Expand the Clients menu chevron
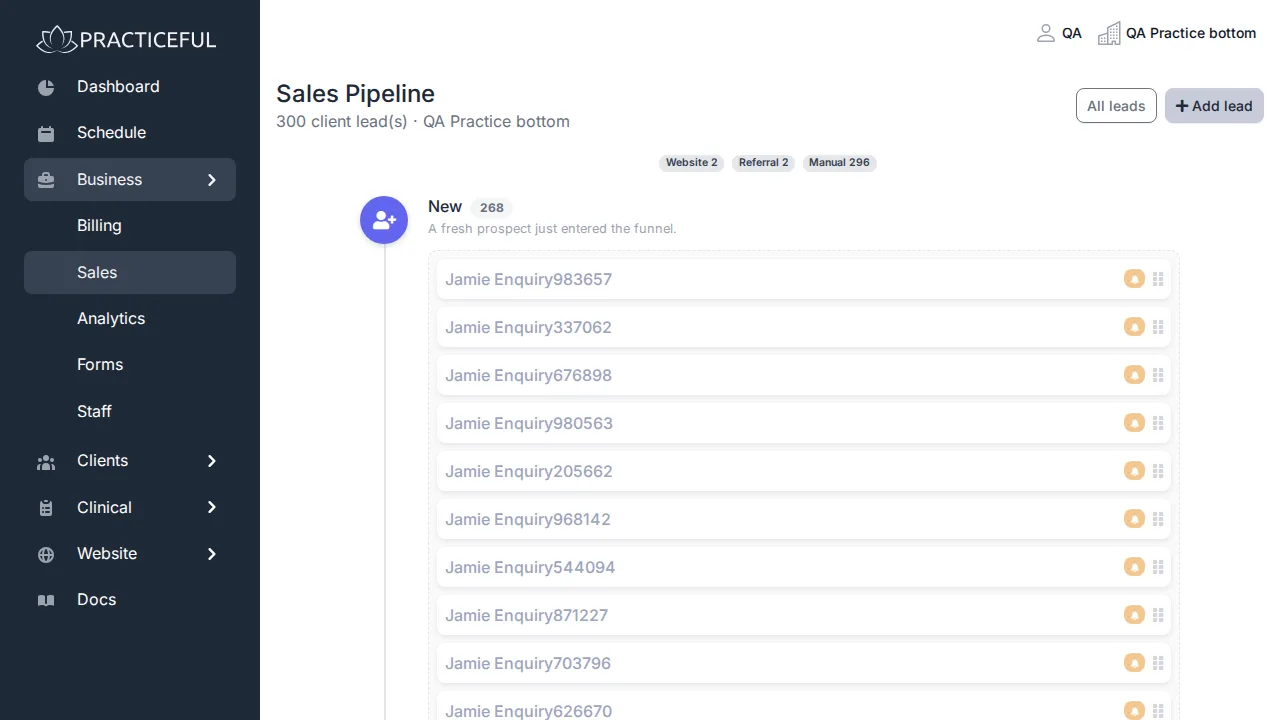Image resolution: width=1280 pixels, height=720 pixels. (211, 461)
